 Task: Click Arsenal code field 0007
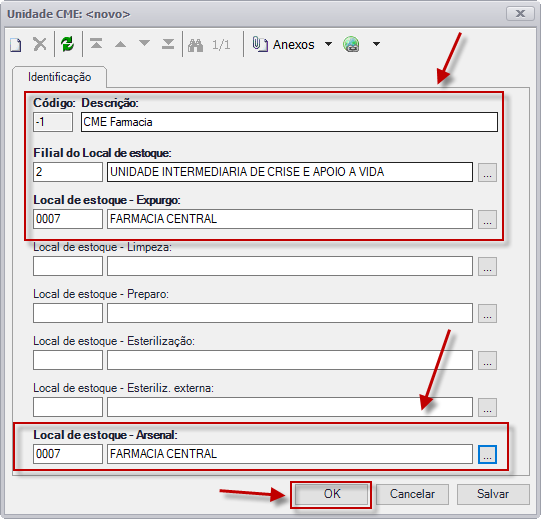pyautogui.click(x=68, y=454)
